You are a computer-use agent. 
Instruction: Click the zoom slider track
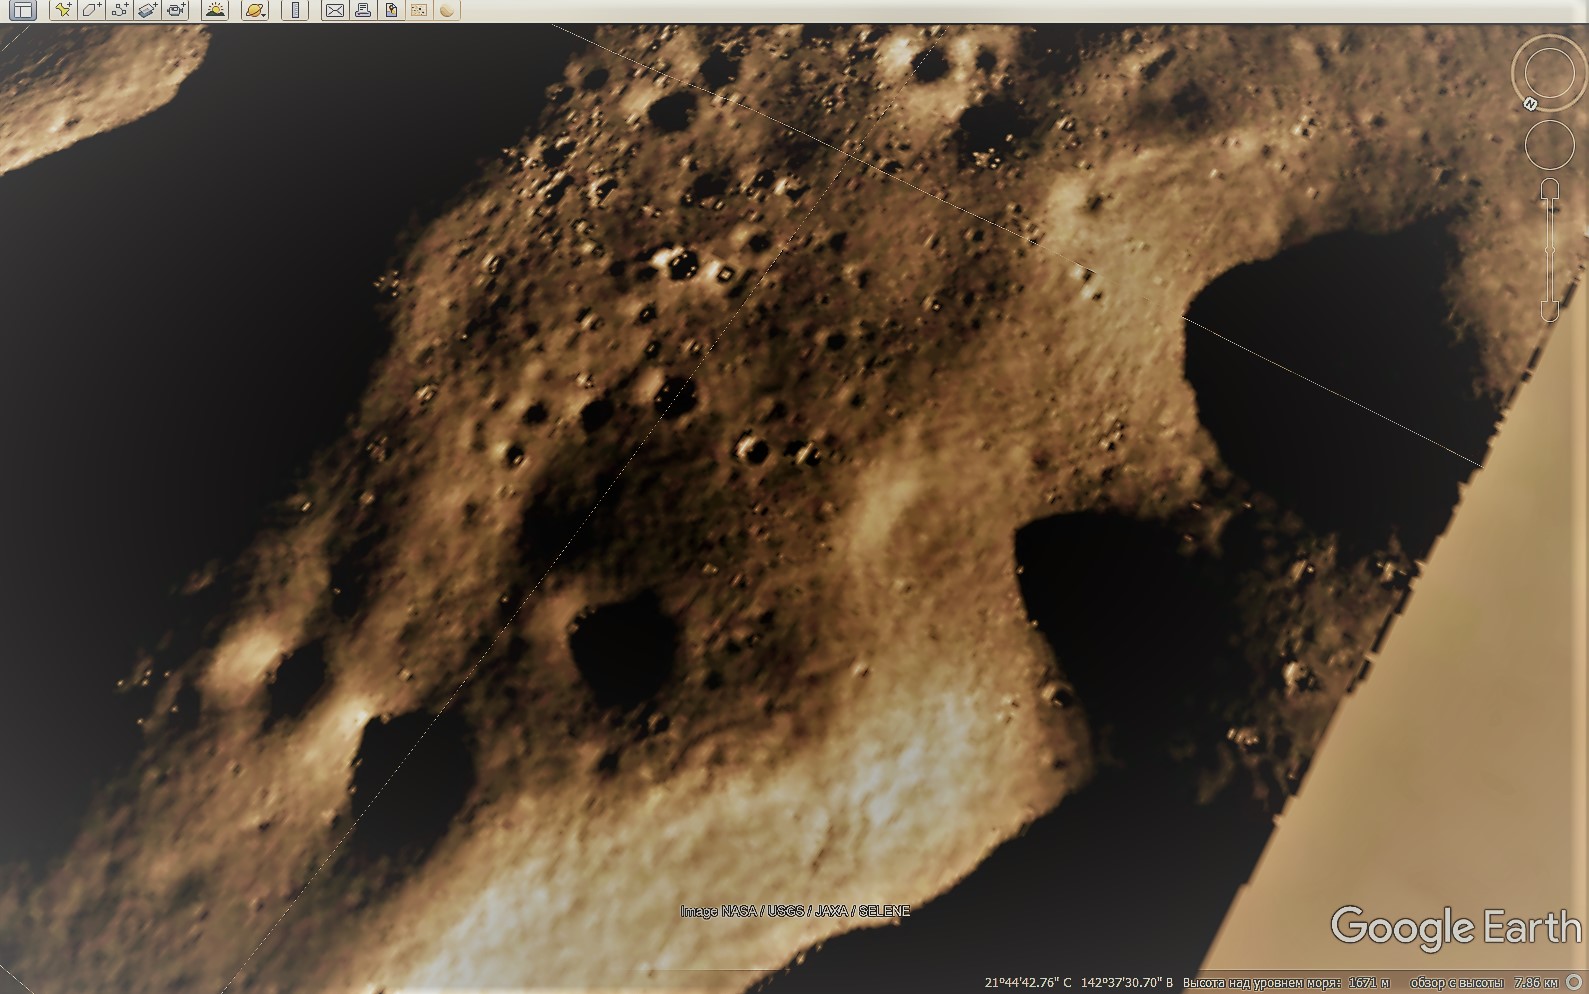coord(1549,250)
